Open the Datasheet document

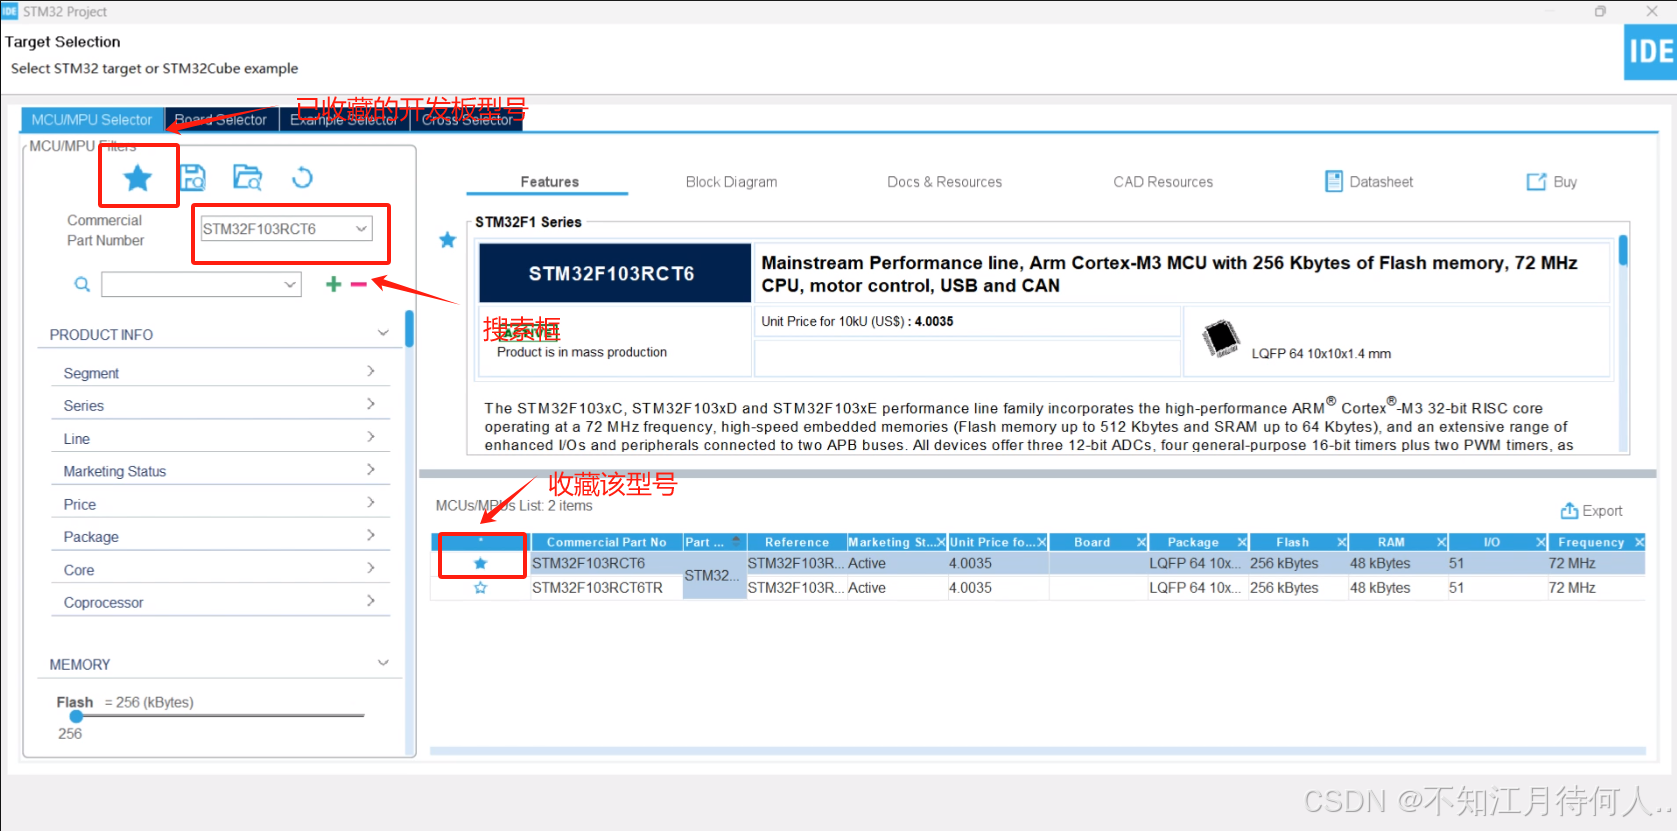coord(1369,182)
